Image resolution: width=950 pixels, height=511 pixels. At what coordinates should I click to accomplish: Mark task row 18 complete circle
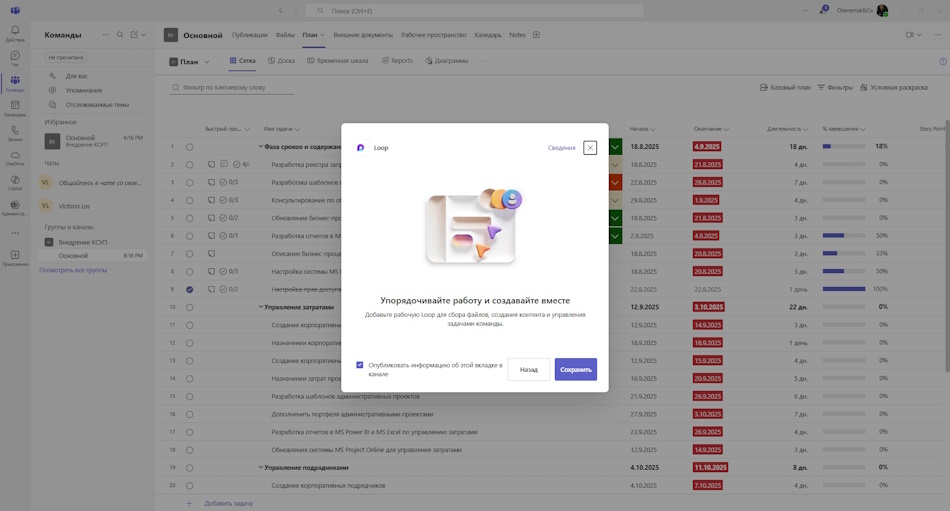(x=190, y=450)
